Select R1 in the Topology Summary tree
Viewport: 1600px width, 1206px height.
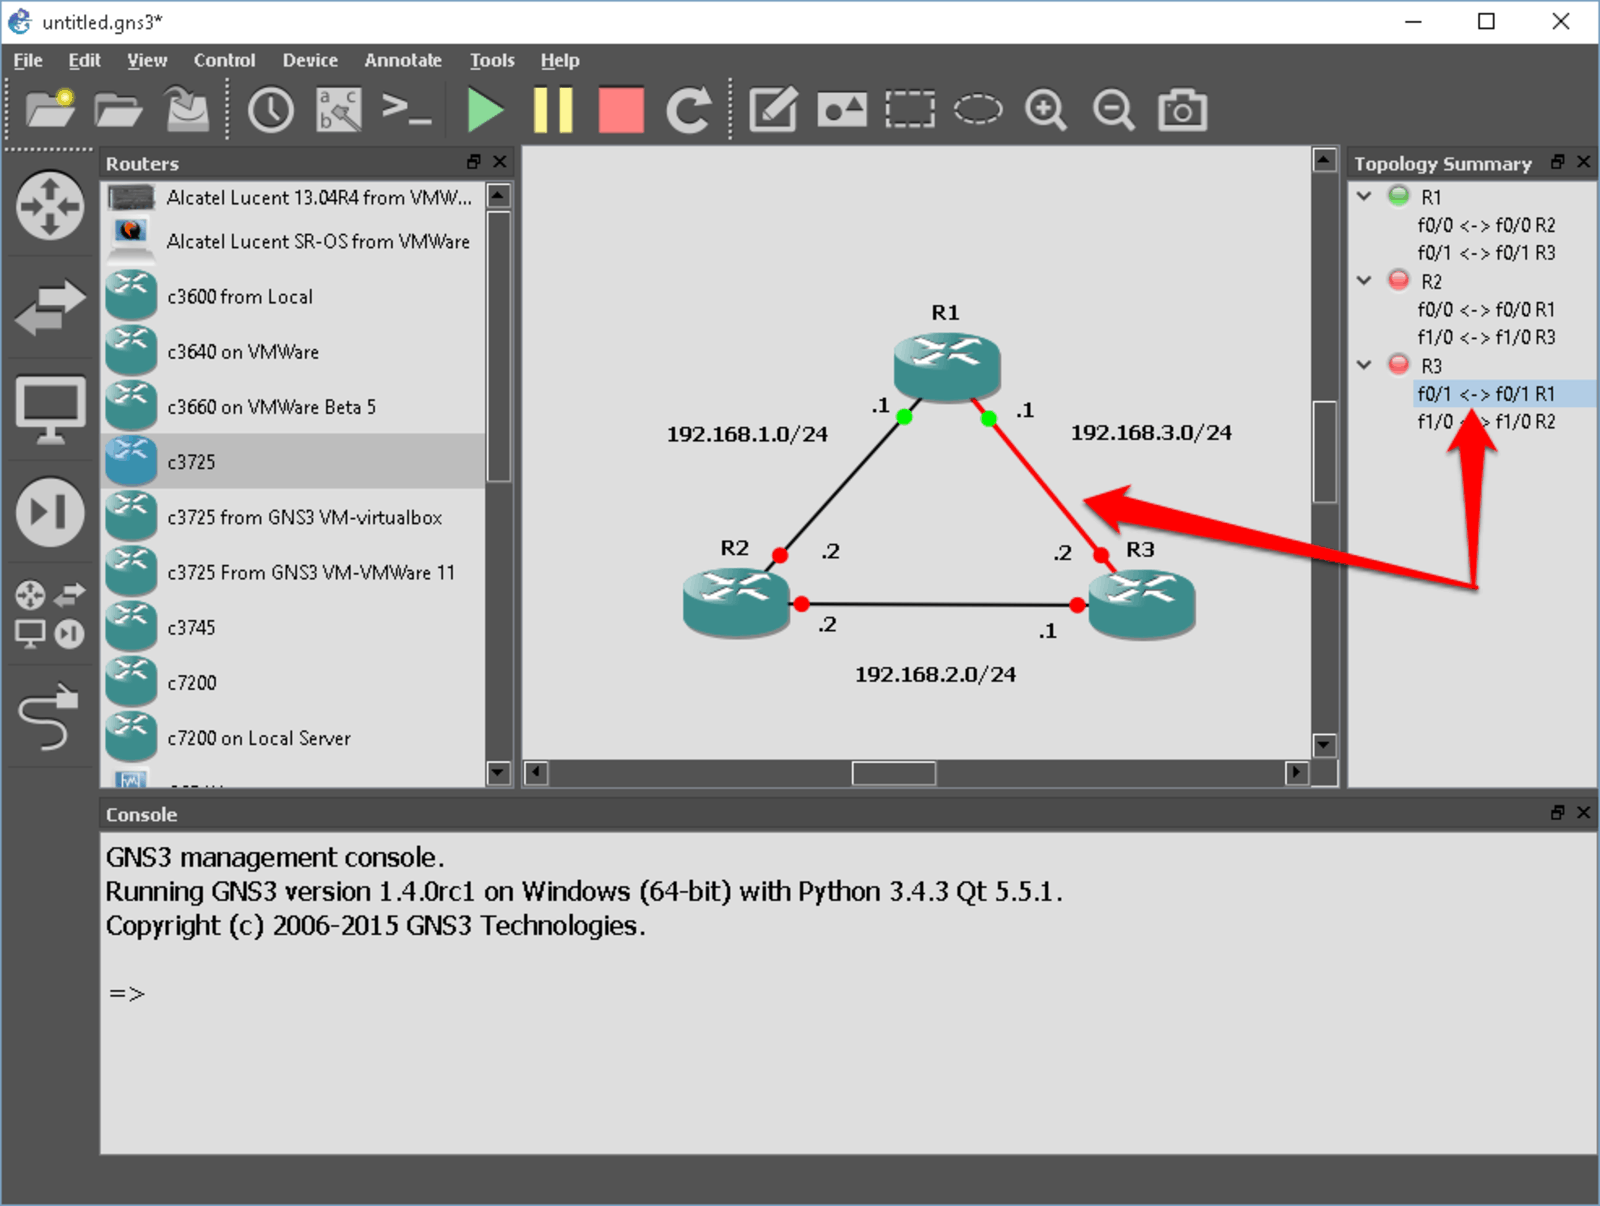click(x=1431, y=197)
